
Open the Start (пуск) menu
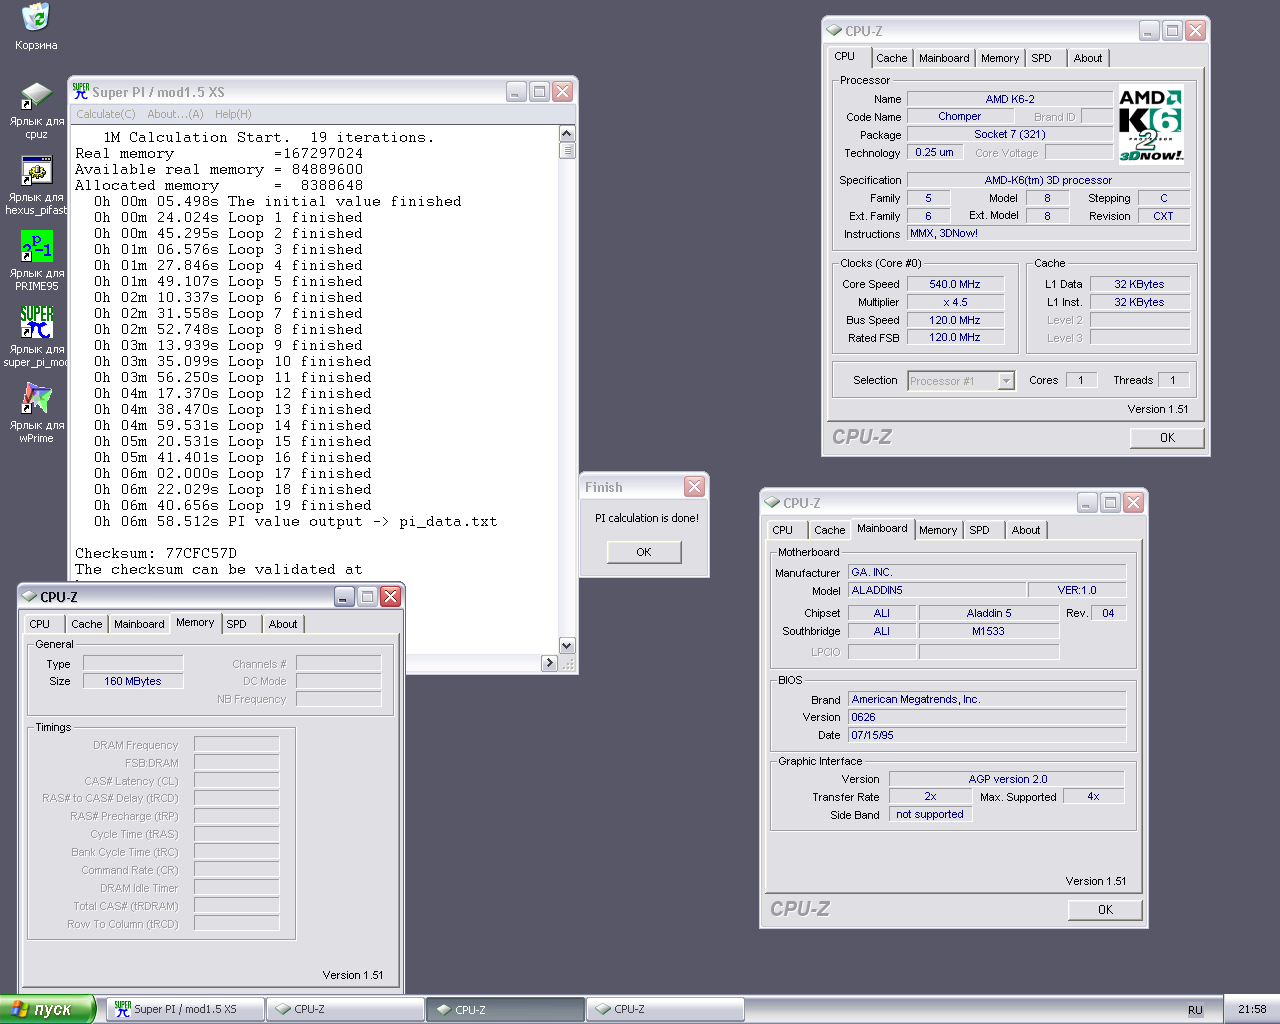(x=48, y=1009)
